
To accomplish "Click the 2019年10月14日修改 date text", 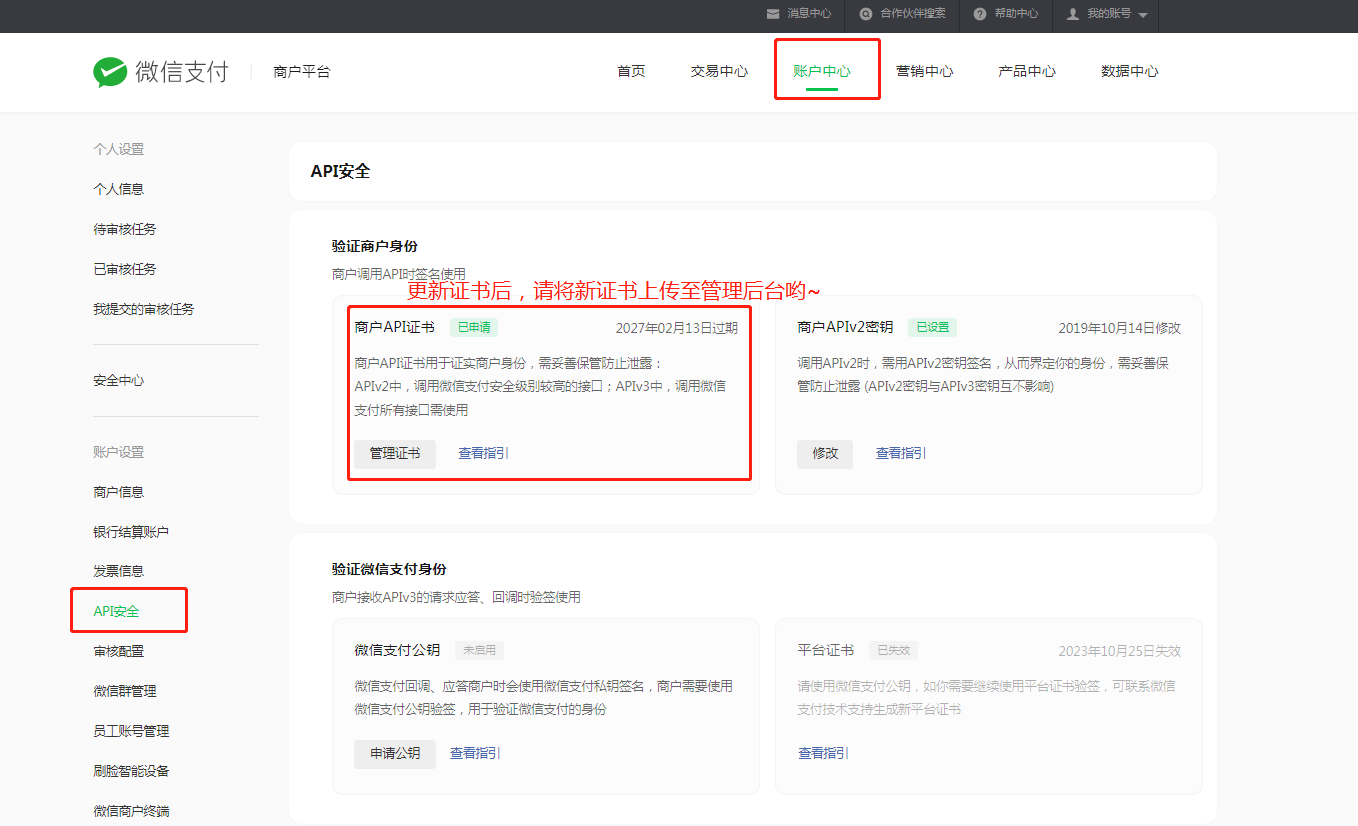I will [x=1120, y=328].
